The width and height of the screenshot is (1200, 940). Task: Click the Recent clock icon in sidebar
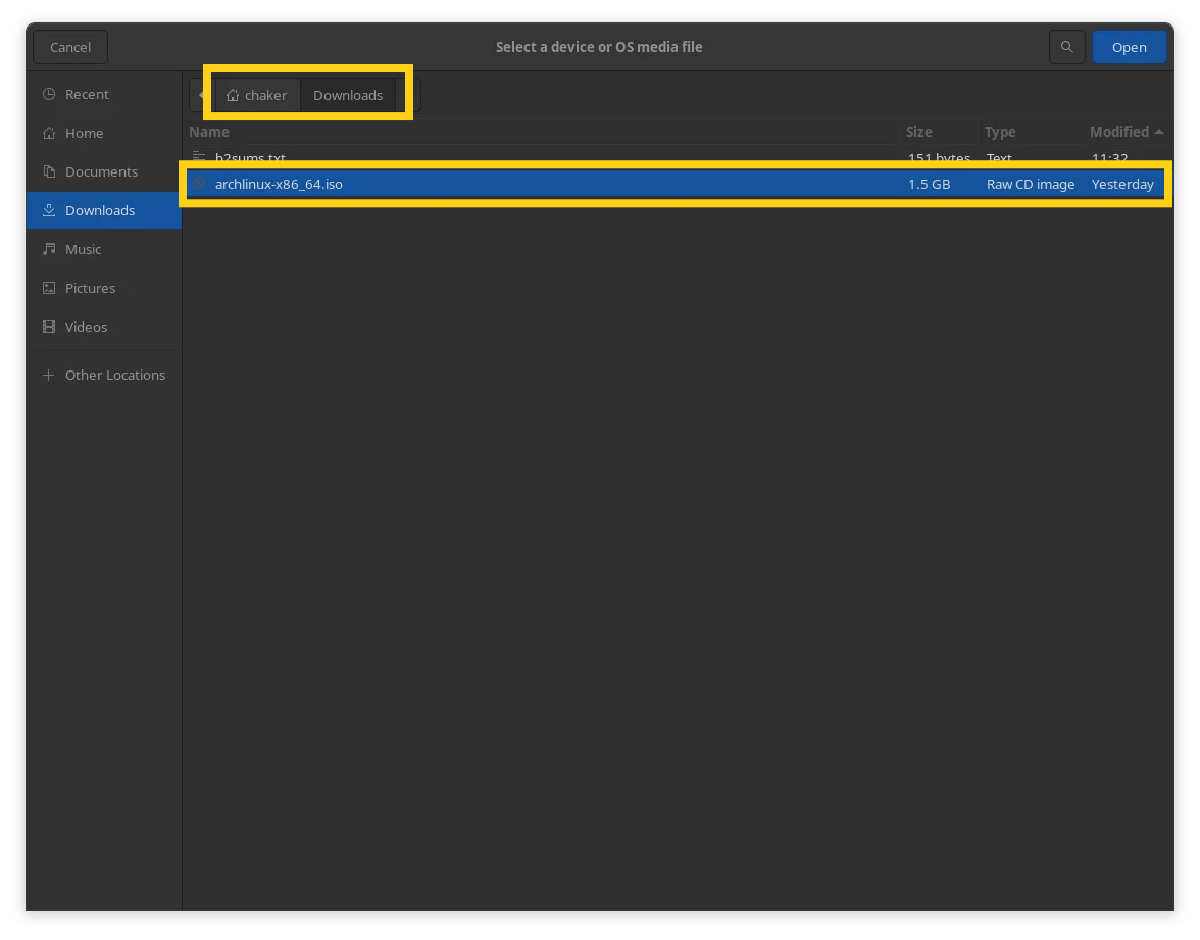(49, 94)
